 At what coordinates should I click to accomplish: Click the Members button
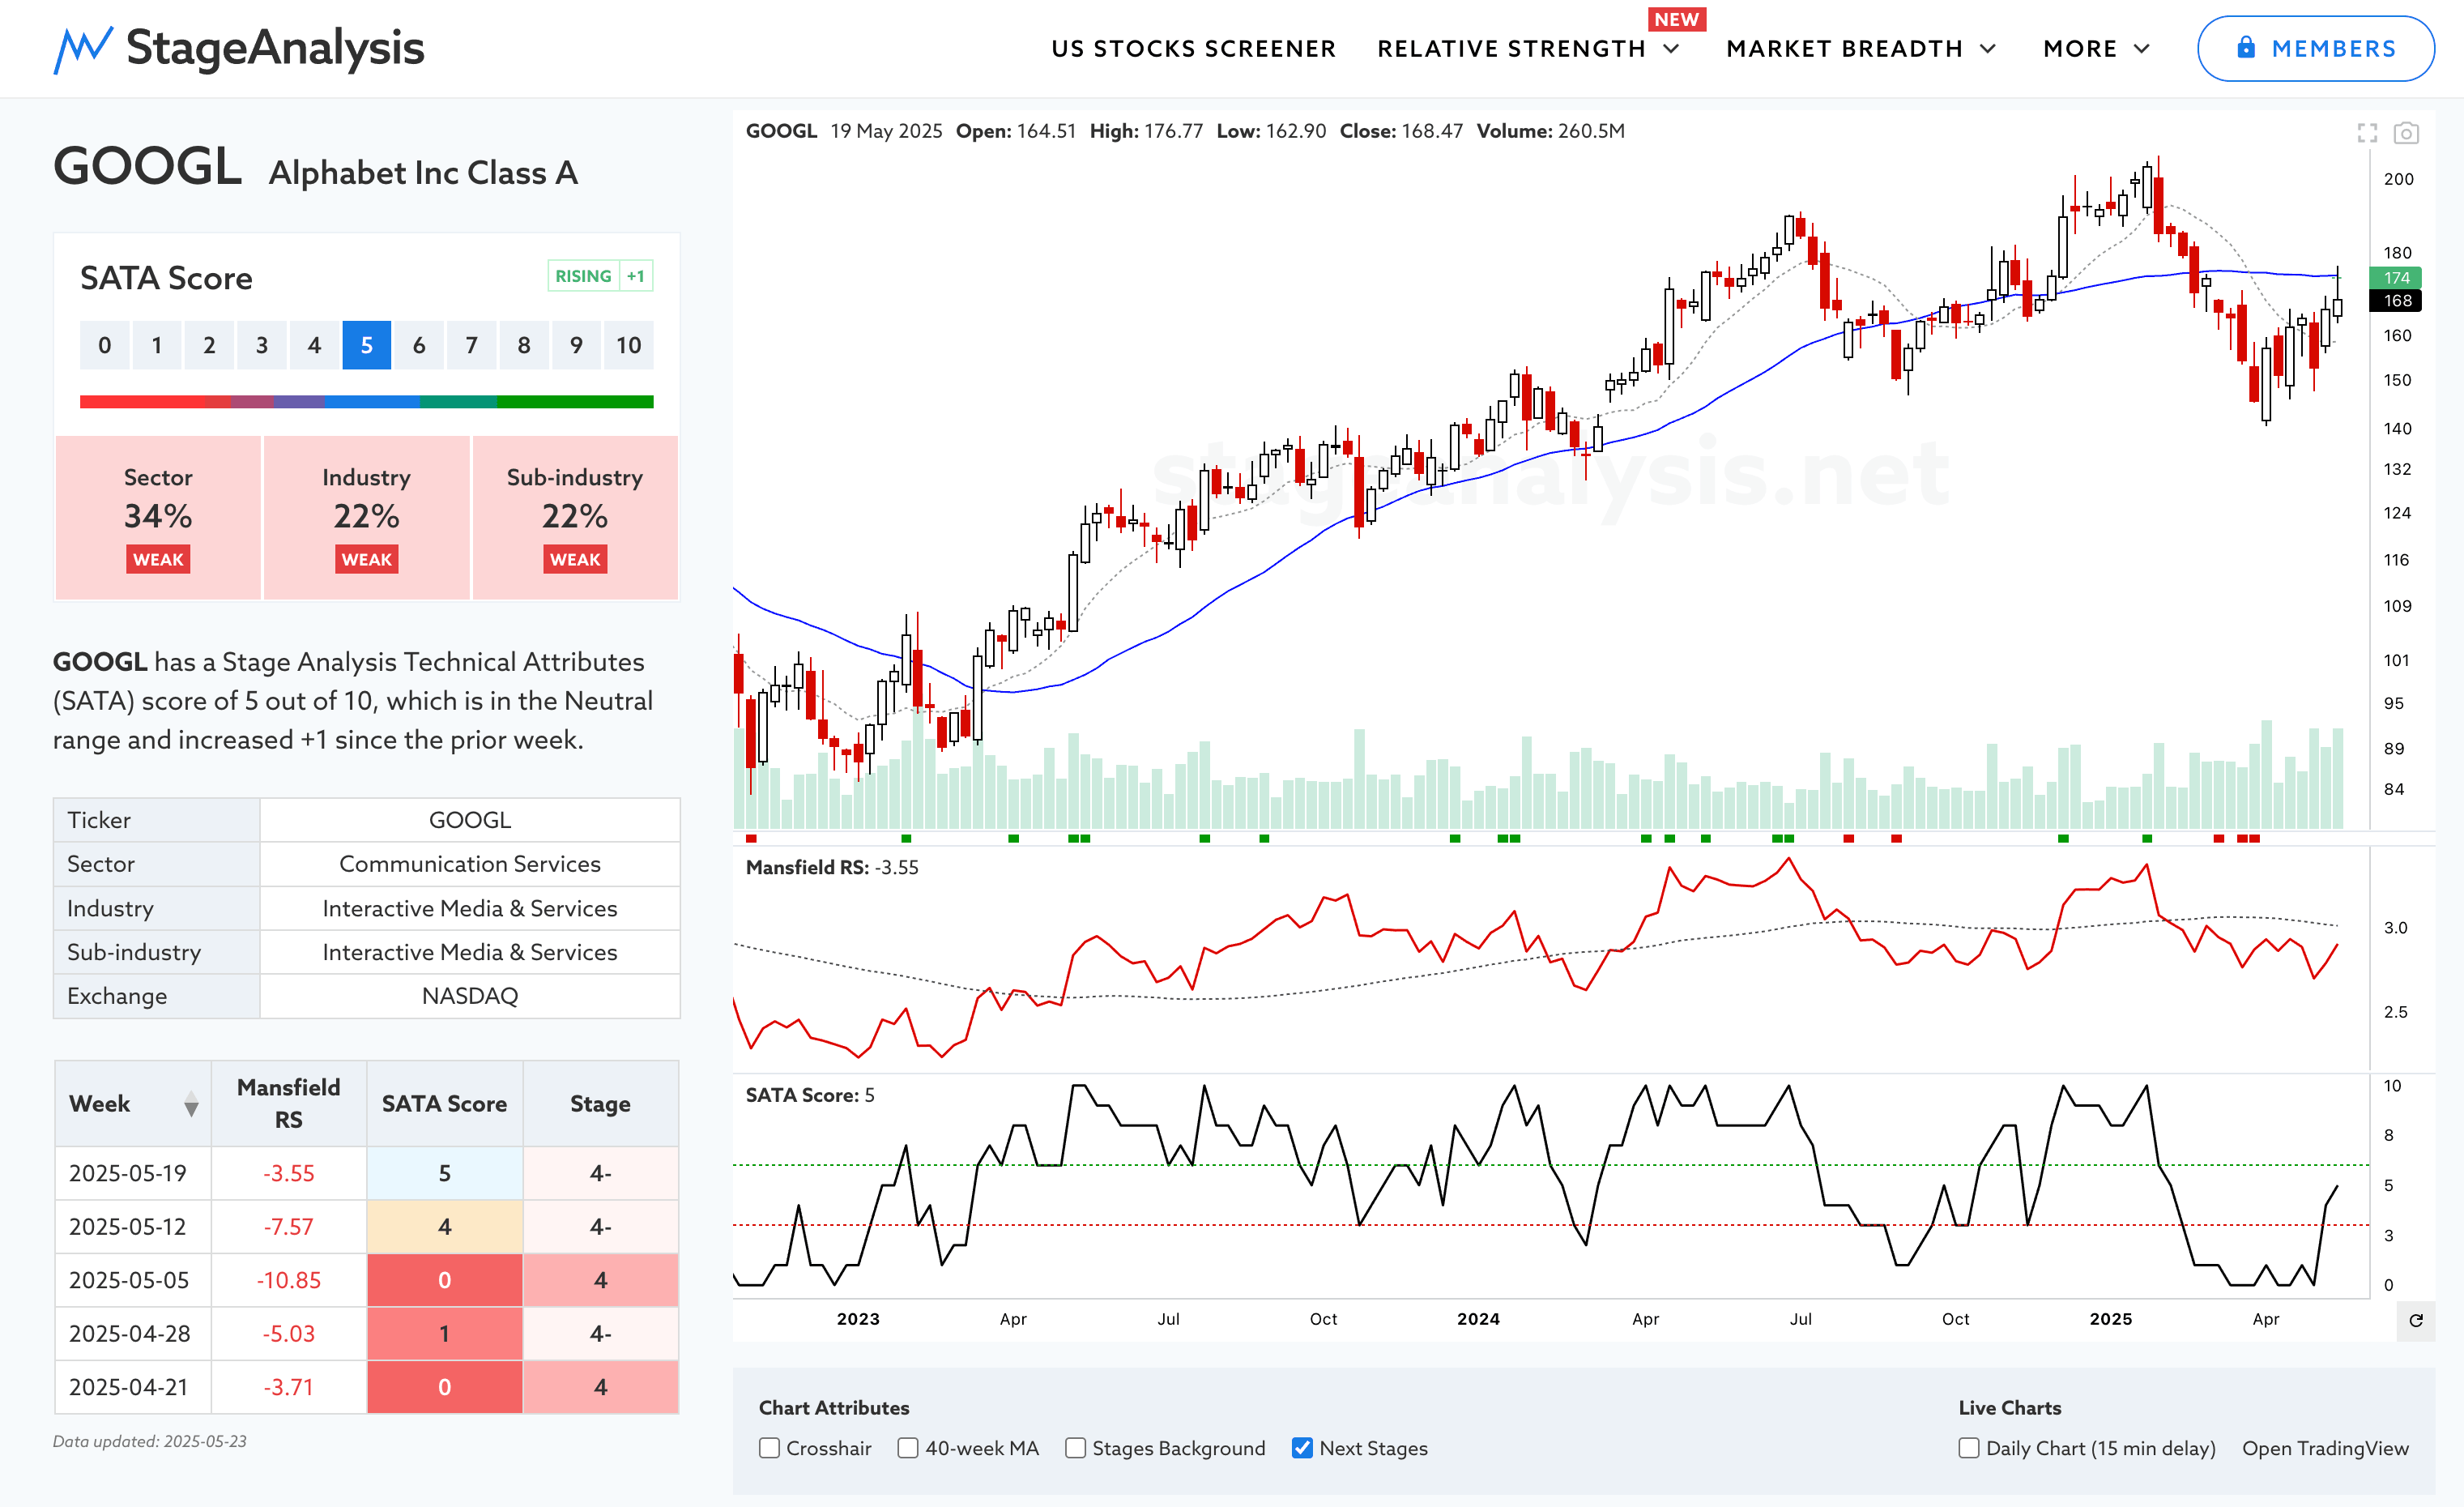tap(2315, 48)
